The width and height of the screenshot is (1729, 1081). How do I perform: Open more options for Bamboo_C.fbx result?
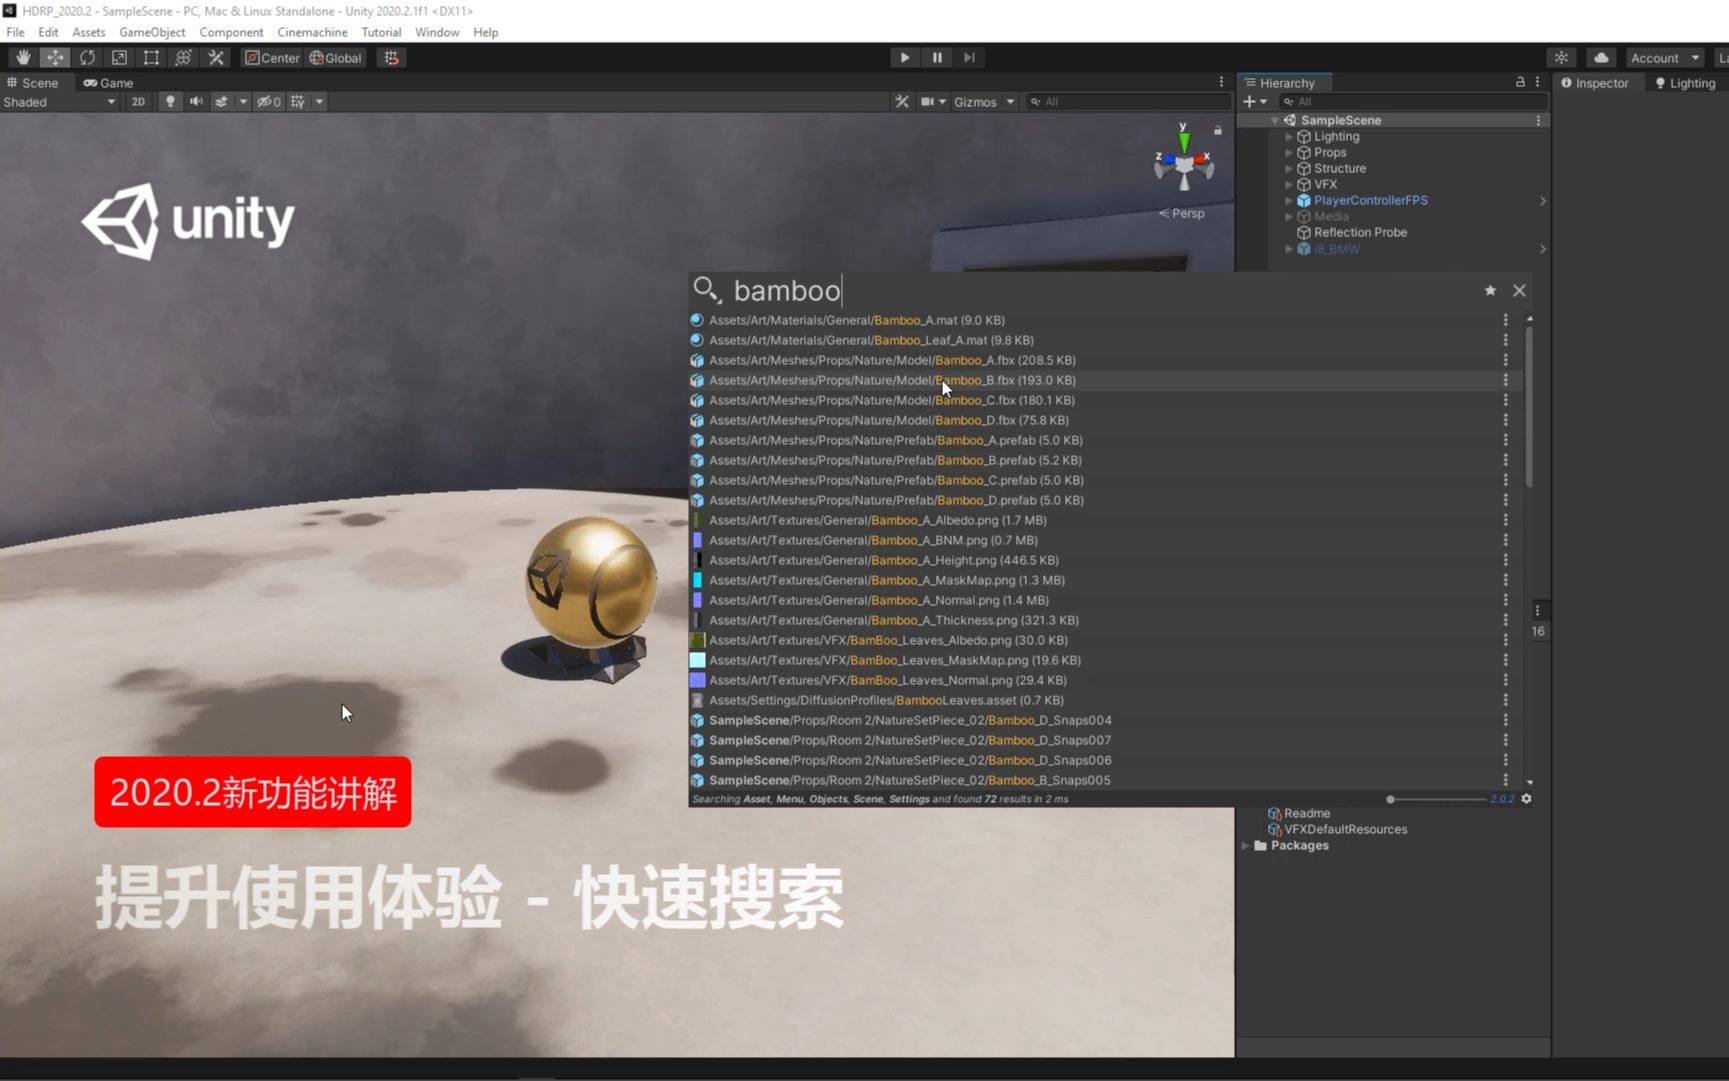[x=1506, y=400]
